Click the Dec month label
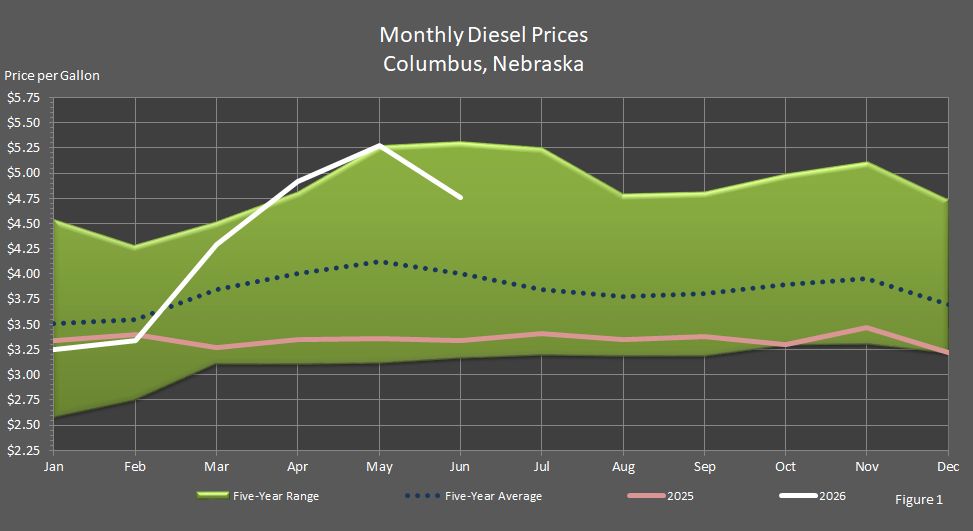Screen dimensions: 973x531 (x=948, y=466)
